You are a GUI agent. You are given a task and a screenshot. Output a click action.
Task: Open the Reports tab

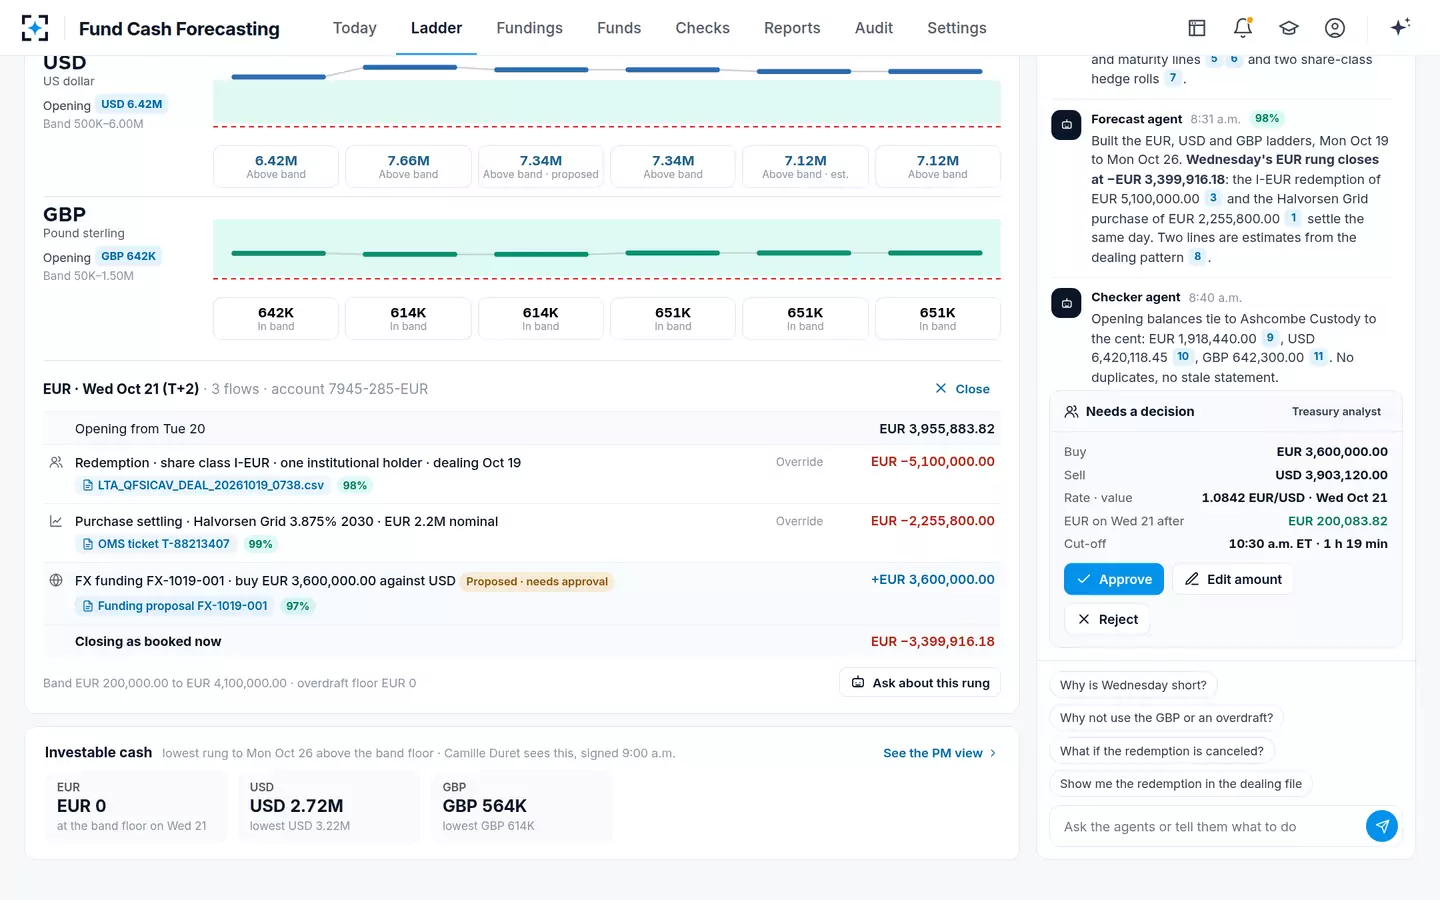point(792,28)
